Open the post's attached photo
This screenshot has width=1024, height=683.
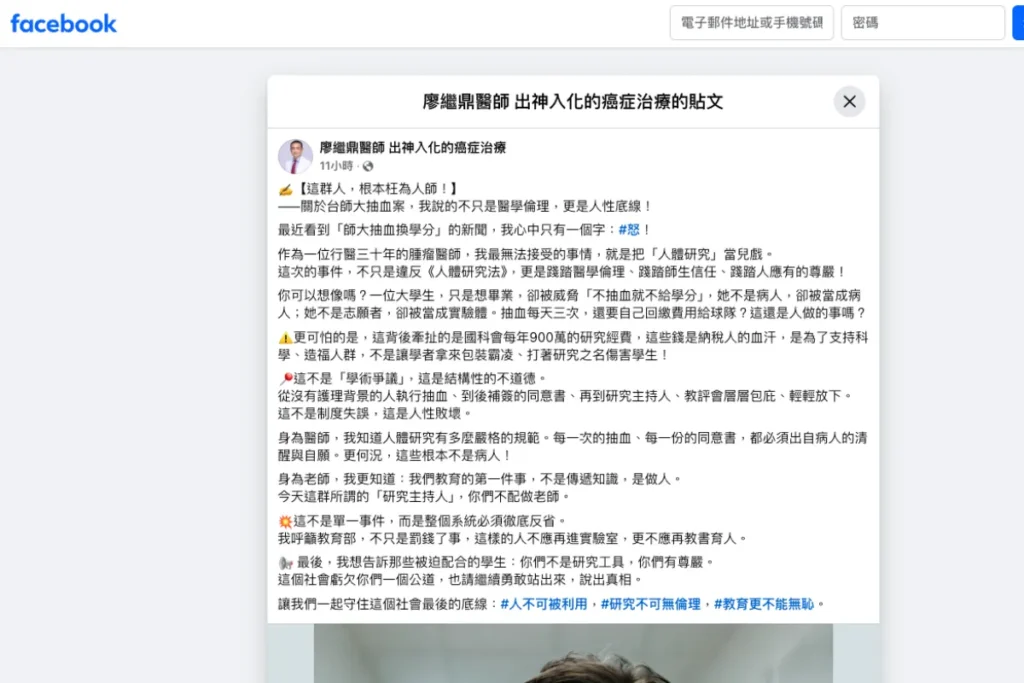coord(573,653)
